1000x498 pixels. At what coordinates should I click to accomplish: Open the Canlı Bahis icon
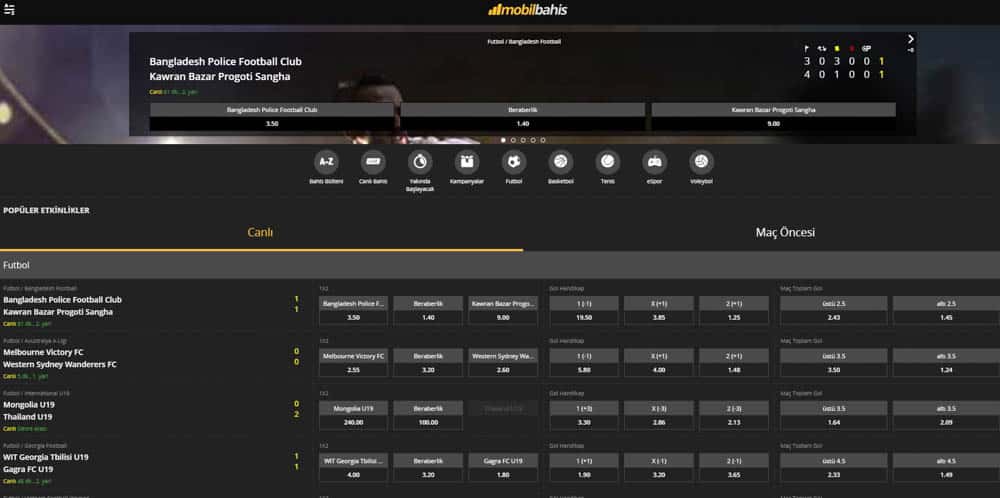[x=373, y=162]
